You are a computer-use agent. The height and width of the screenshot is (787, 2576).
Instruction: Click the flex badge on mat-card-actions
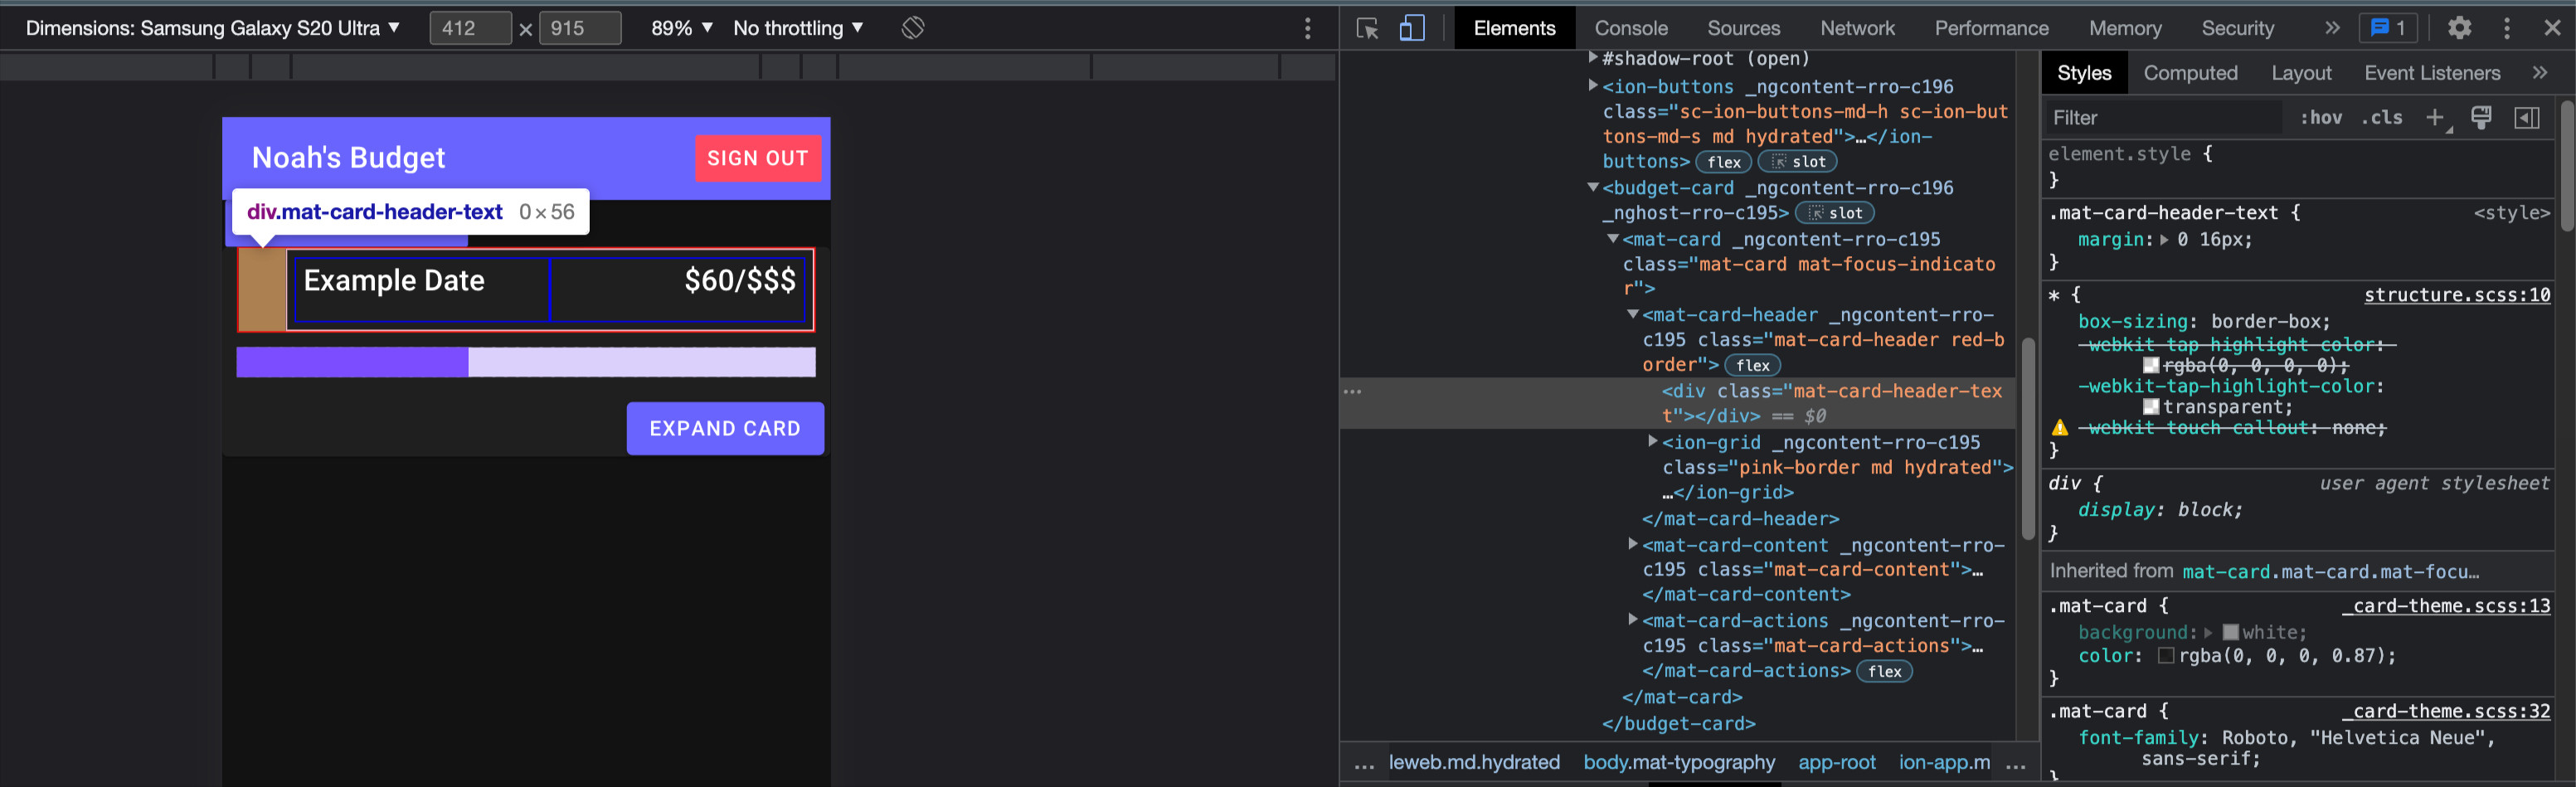pos(1884,672)
